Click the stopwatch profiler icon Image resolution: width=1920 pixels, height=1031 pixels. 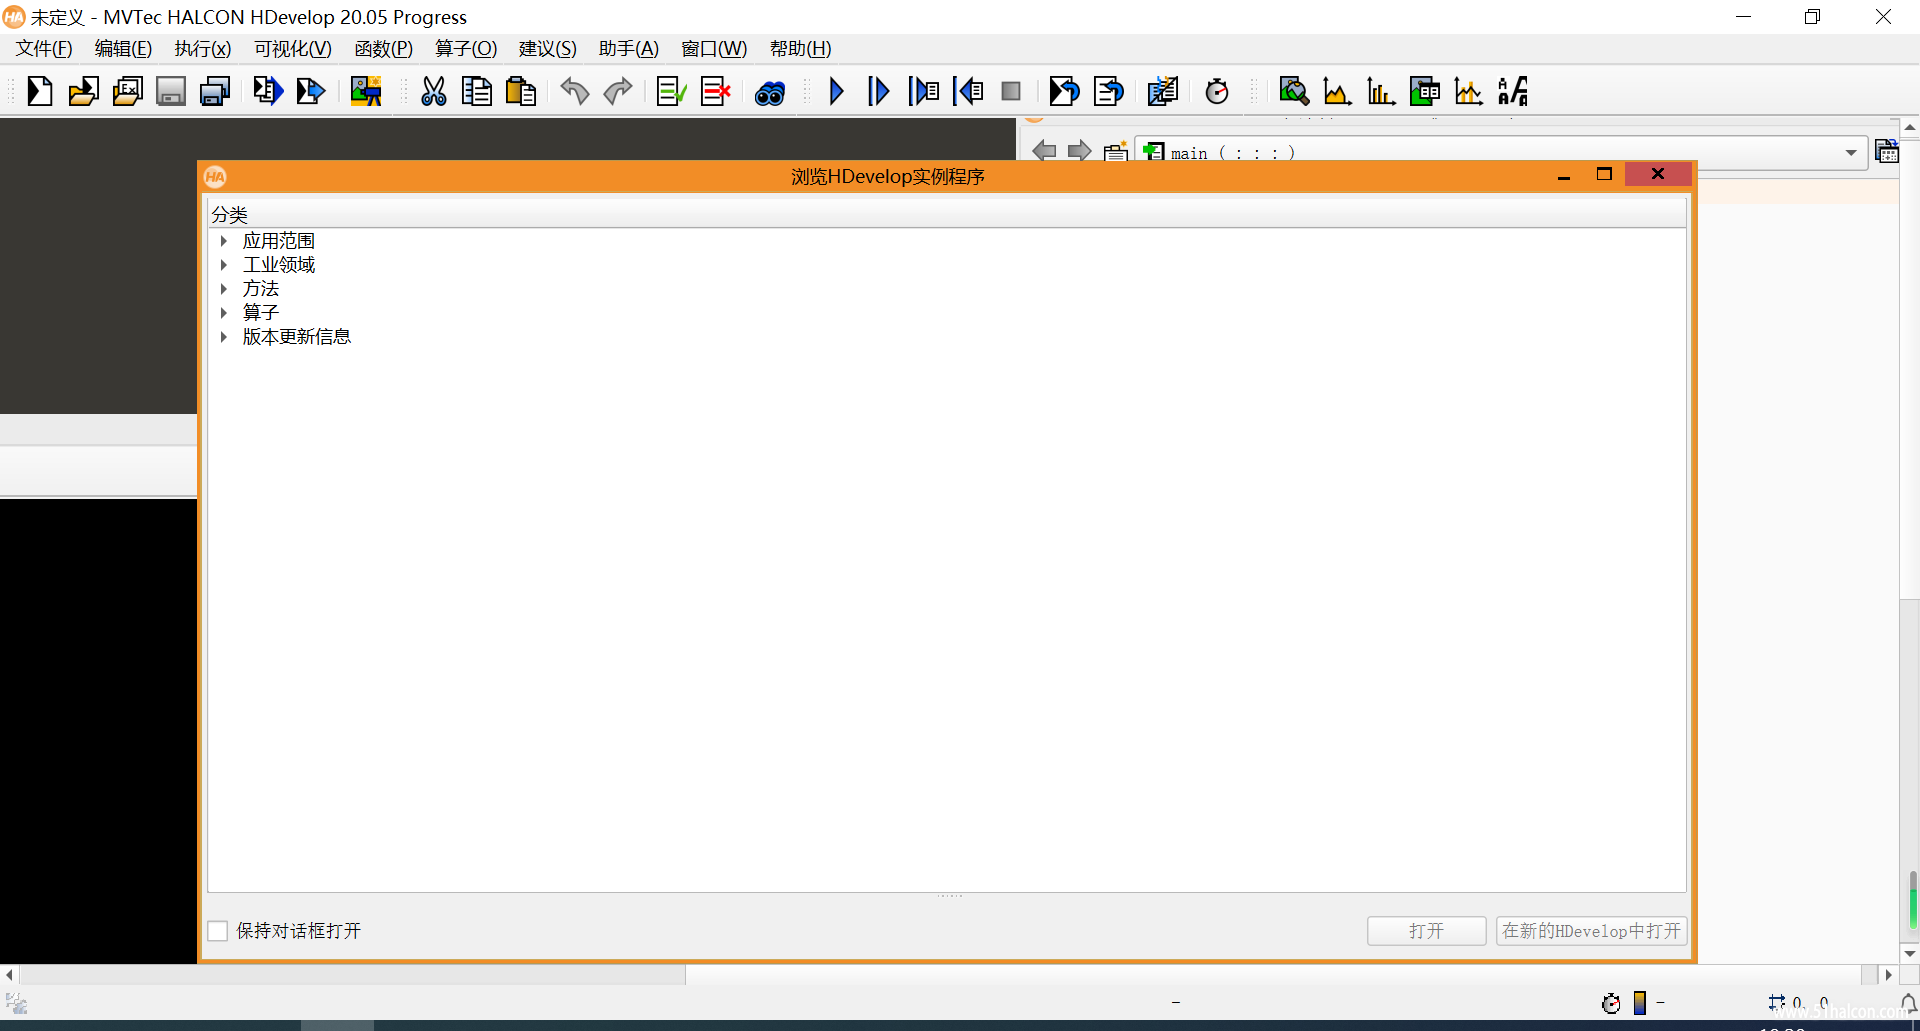pyautogui.click(x=1217, y=92)
